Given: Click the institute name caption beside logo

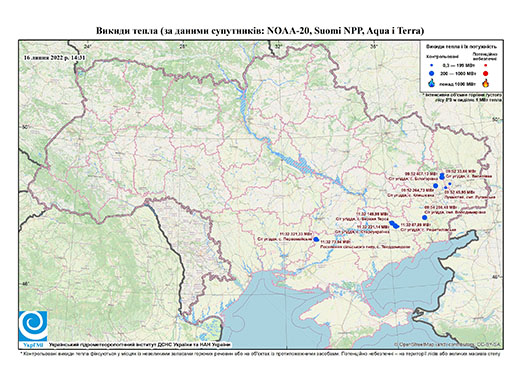Looking at the screenshot, I should pos(140,344).
